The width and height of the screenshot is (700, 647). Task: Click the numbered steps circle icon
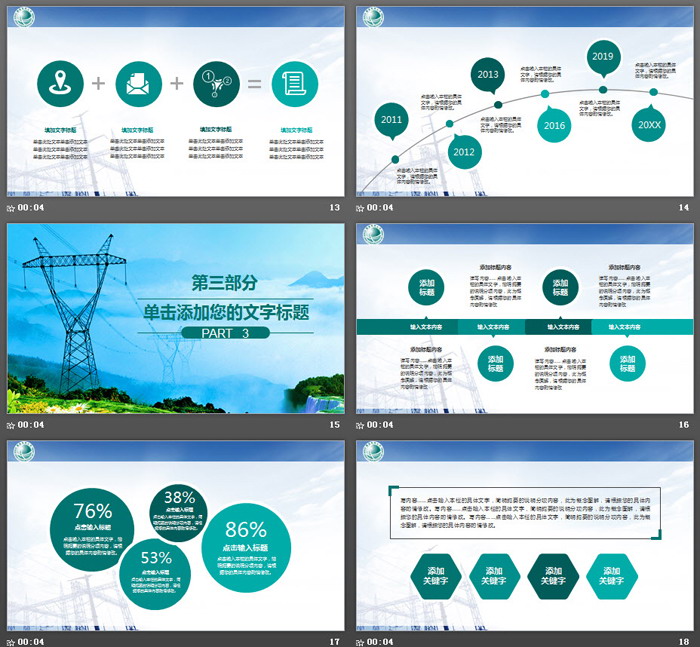point(217,84)
